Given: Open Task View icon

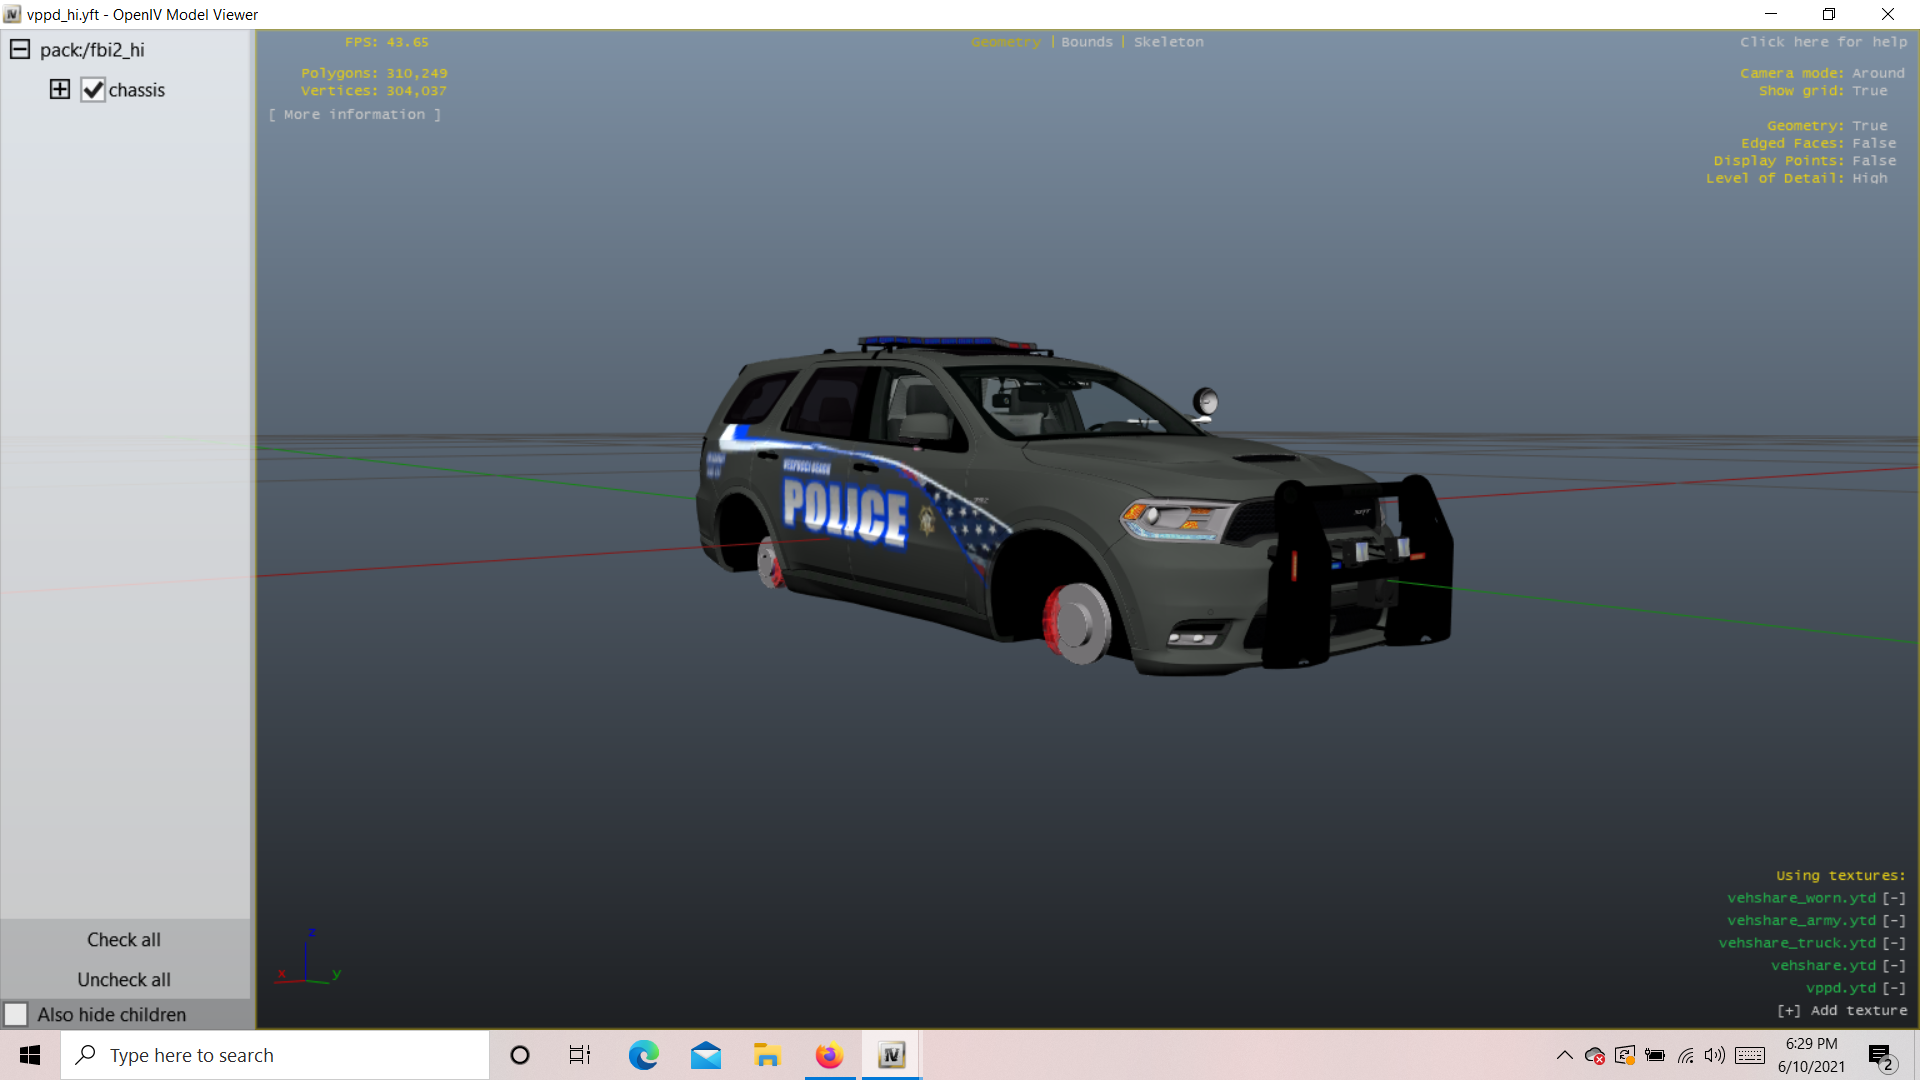Looking at the screenshot, I should tap(579, 1055).
